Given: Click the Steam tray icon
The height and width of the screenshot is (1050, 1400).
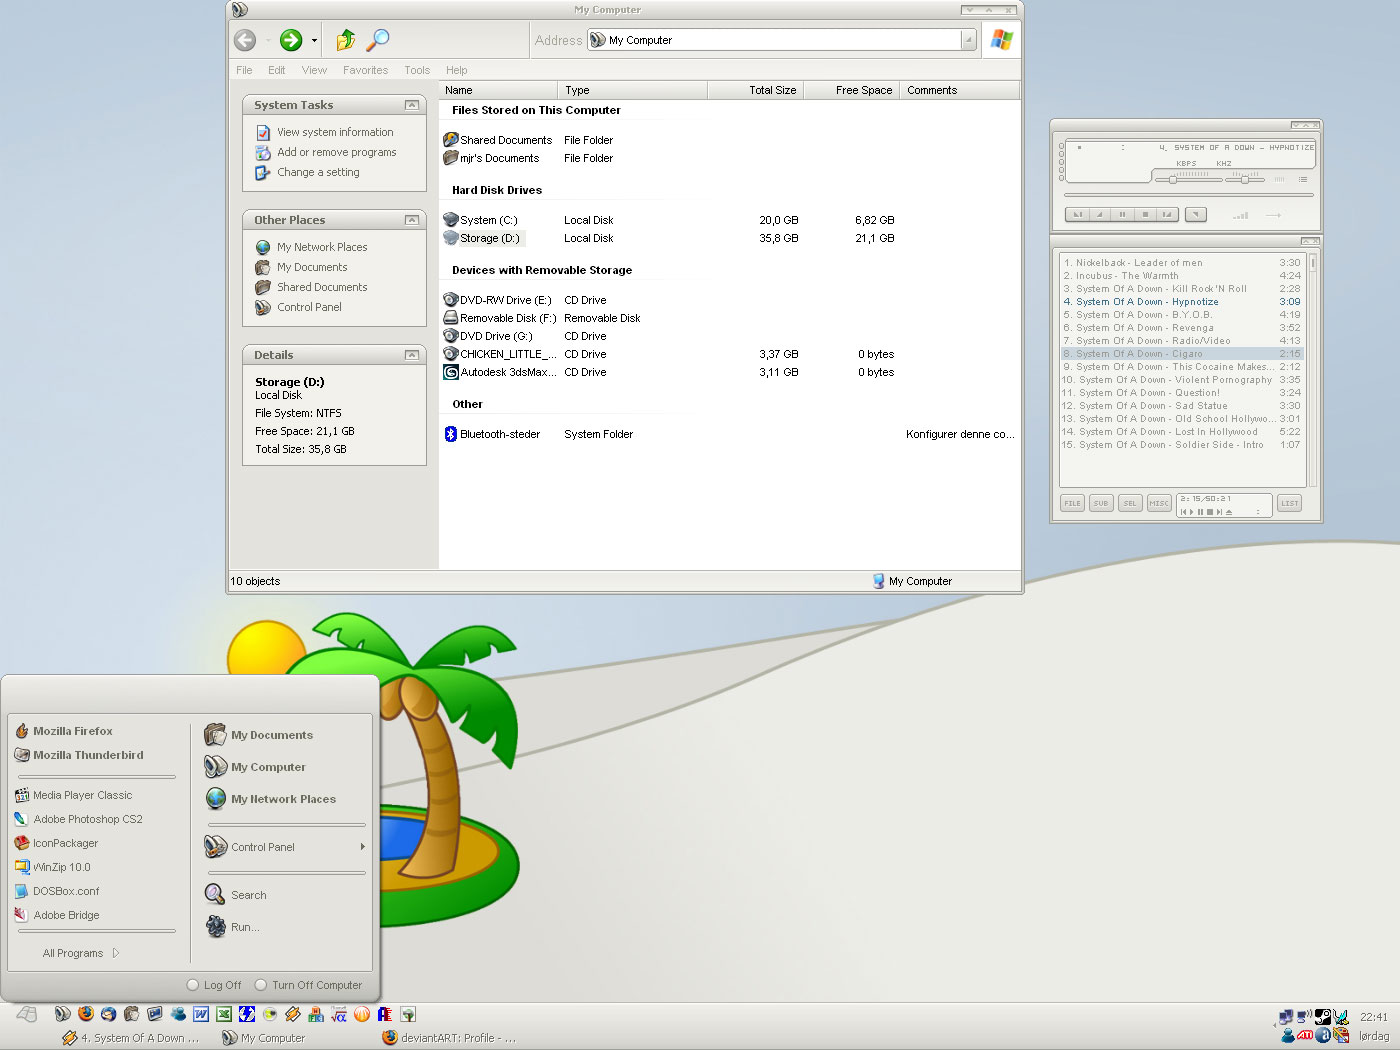Looking at the screenshot, I should 1323,1017.
